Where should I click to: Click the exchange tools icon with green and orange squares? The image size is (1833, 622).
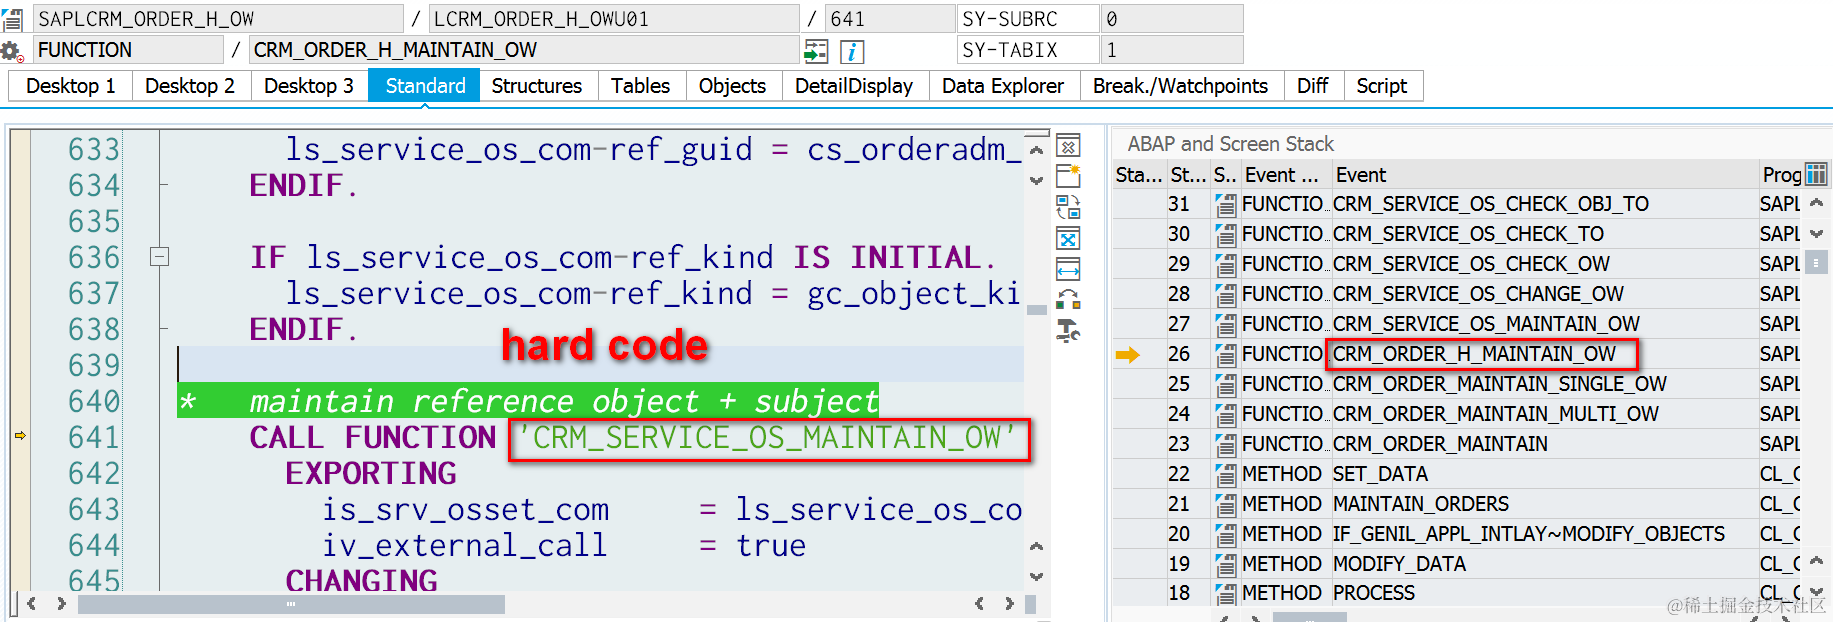point(1068,300)
